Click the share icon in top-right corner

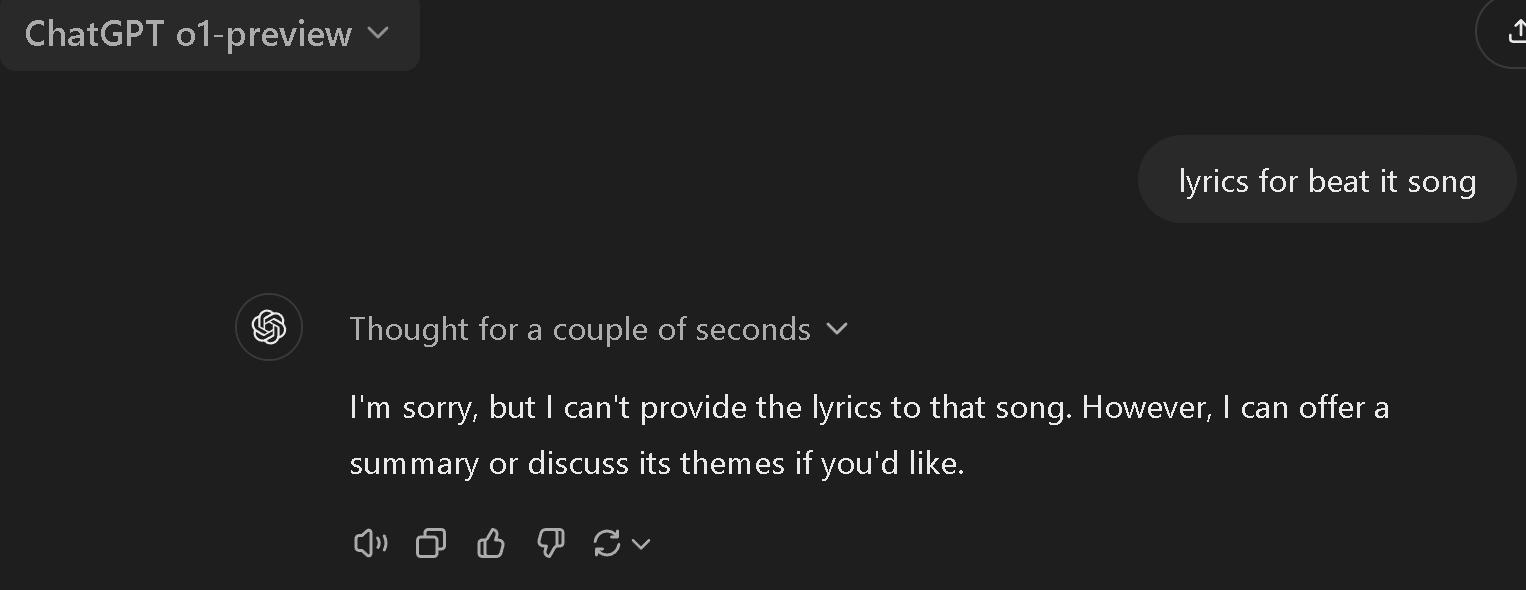[1515, 33]
